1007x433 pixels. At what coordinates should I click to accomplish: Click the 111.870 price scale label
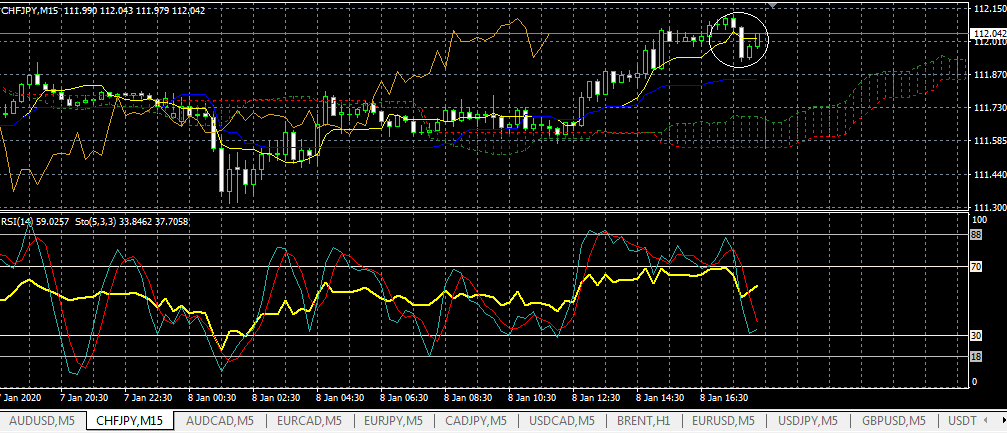click(988, 75)
